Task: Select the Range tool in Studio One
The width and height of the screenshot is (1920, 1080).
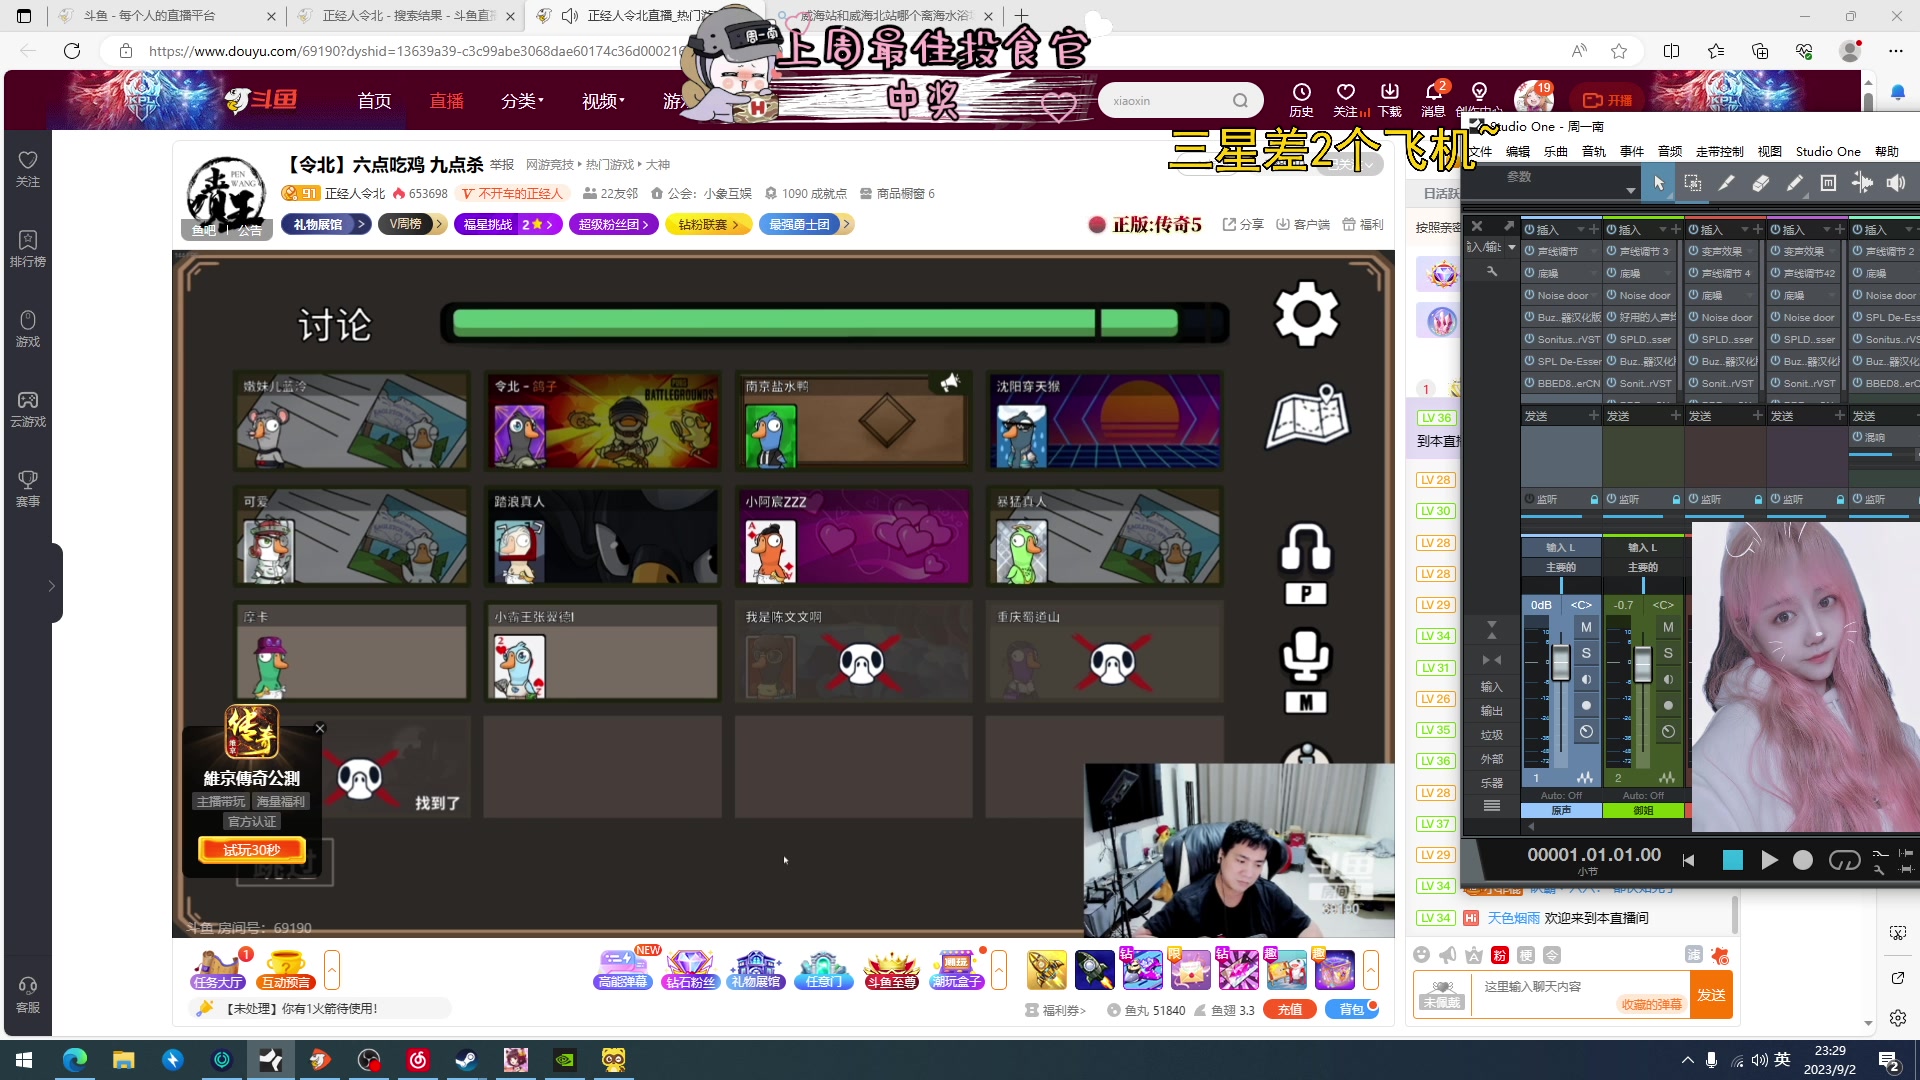Action: [1693, 183]
